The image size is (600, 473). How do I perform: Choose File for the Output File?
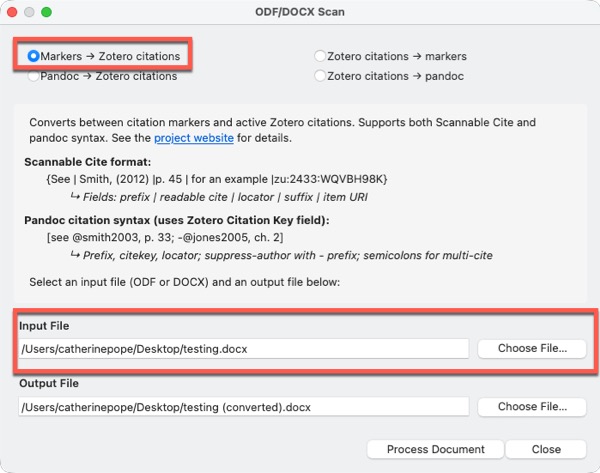pos(532,406)
